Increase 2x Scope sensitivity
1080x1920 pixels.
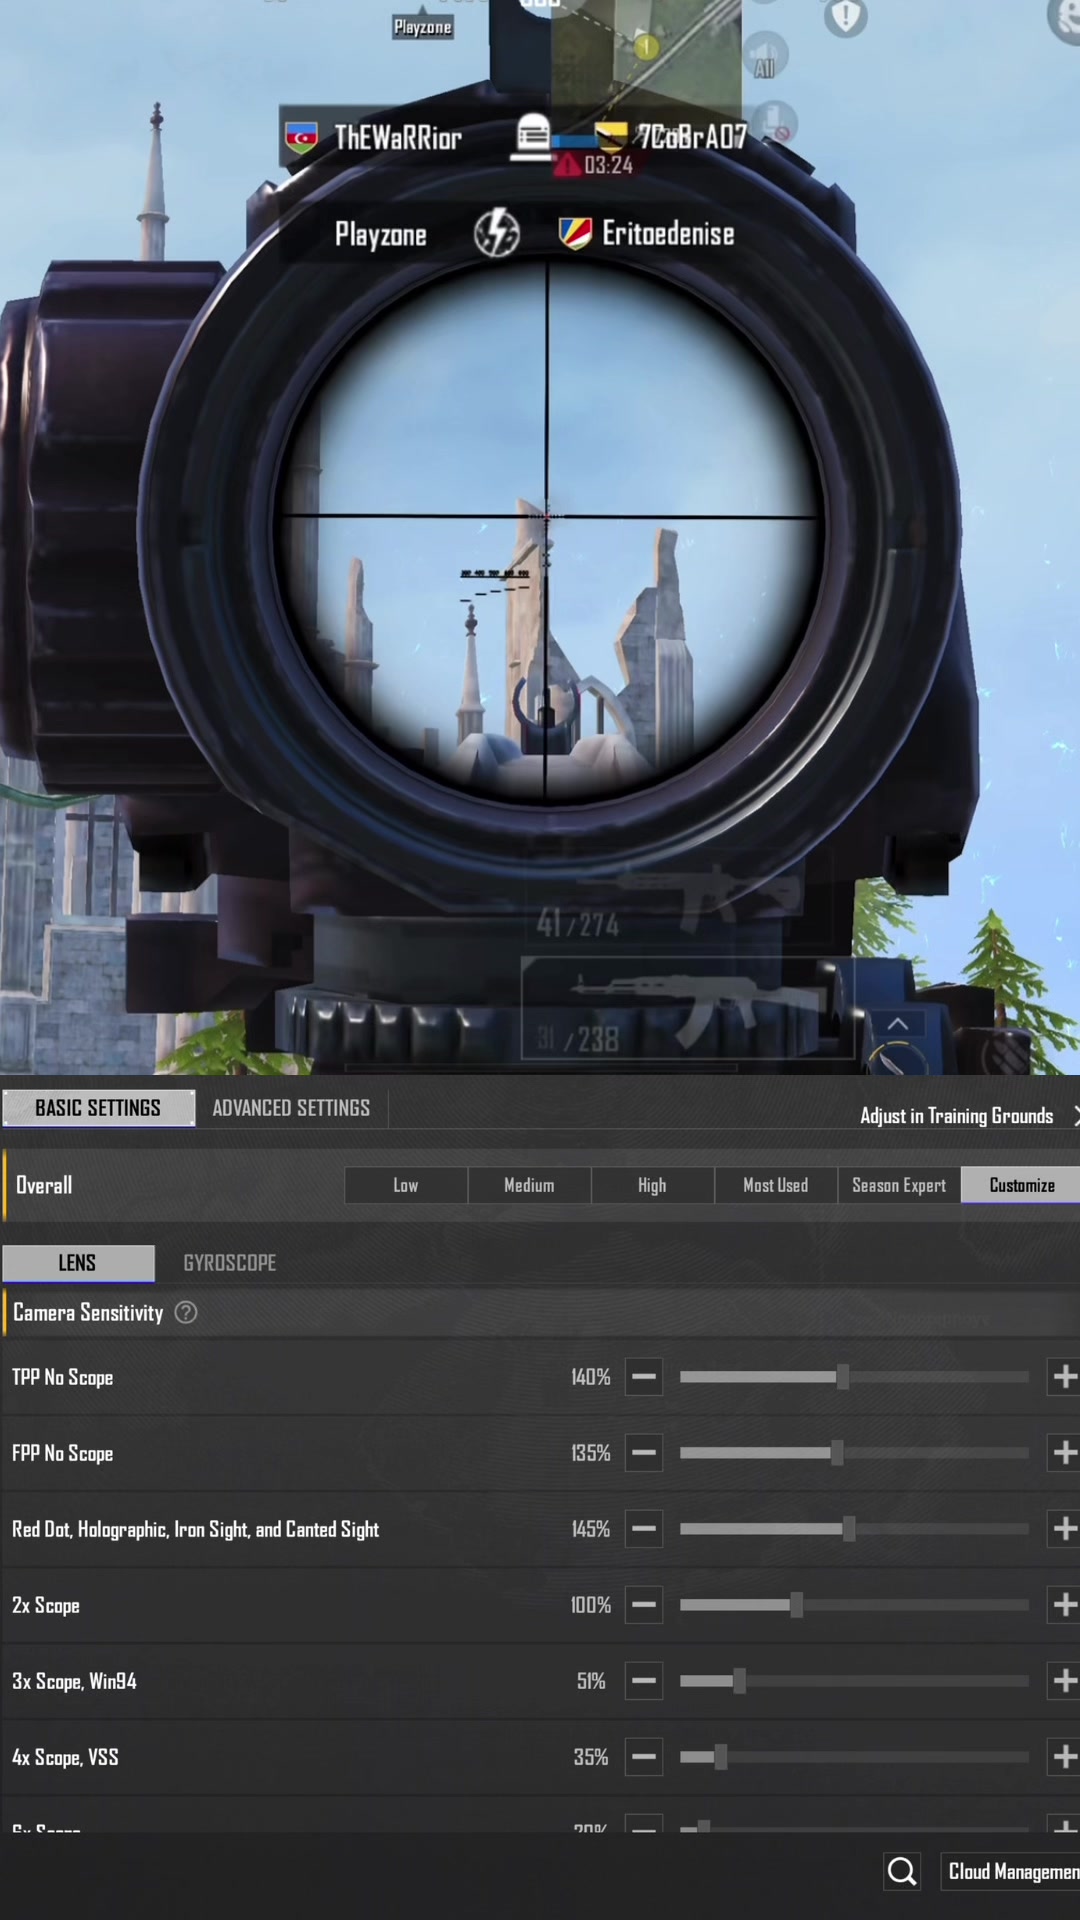coord(1064,1605)
